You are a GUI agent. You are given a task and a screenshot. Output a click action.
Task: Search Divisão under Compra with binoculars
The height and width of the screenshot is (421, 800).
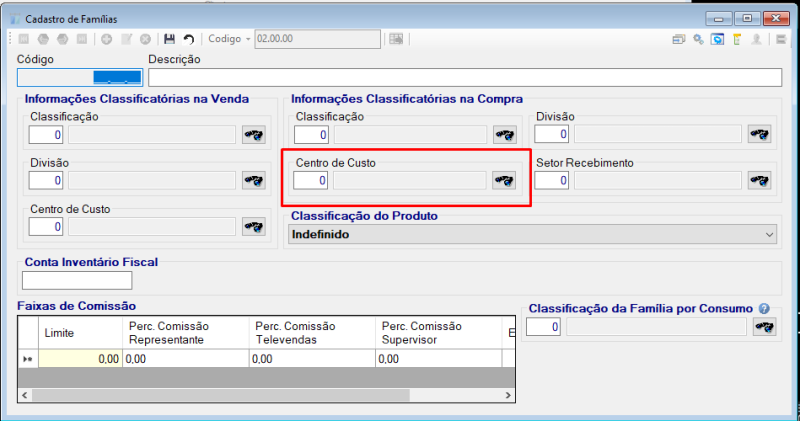759,134
